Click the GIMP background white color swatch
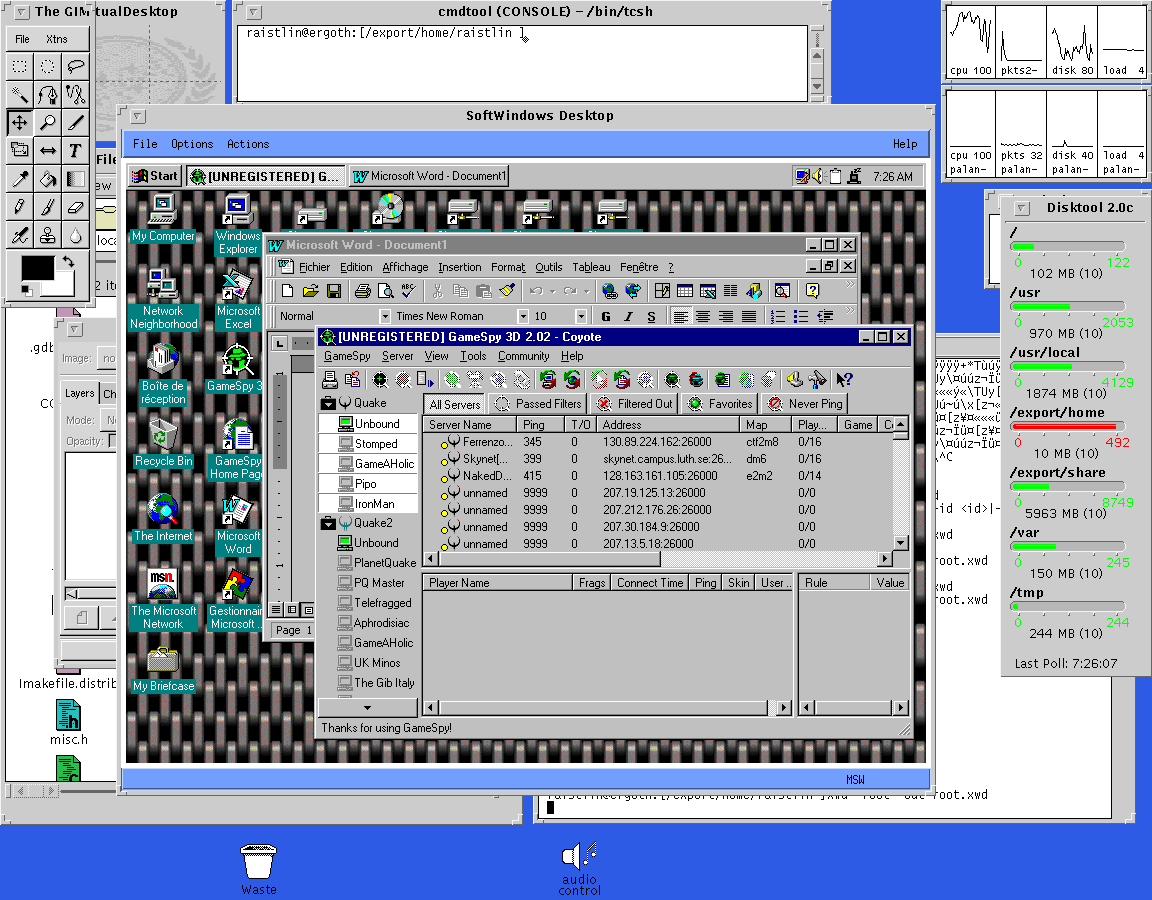 click(x=66, y=286)
